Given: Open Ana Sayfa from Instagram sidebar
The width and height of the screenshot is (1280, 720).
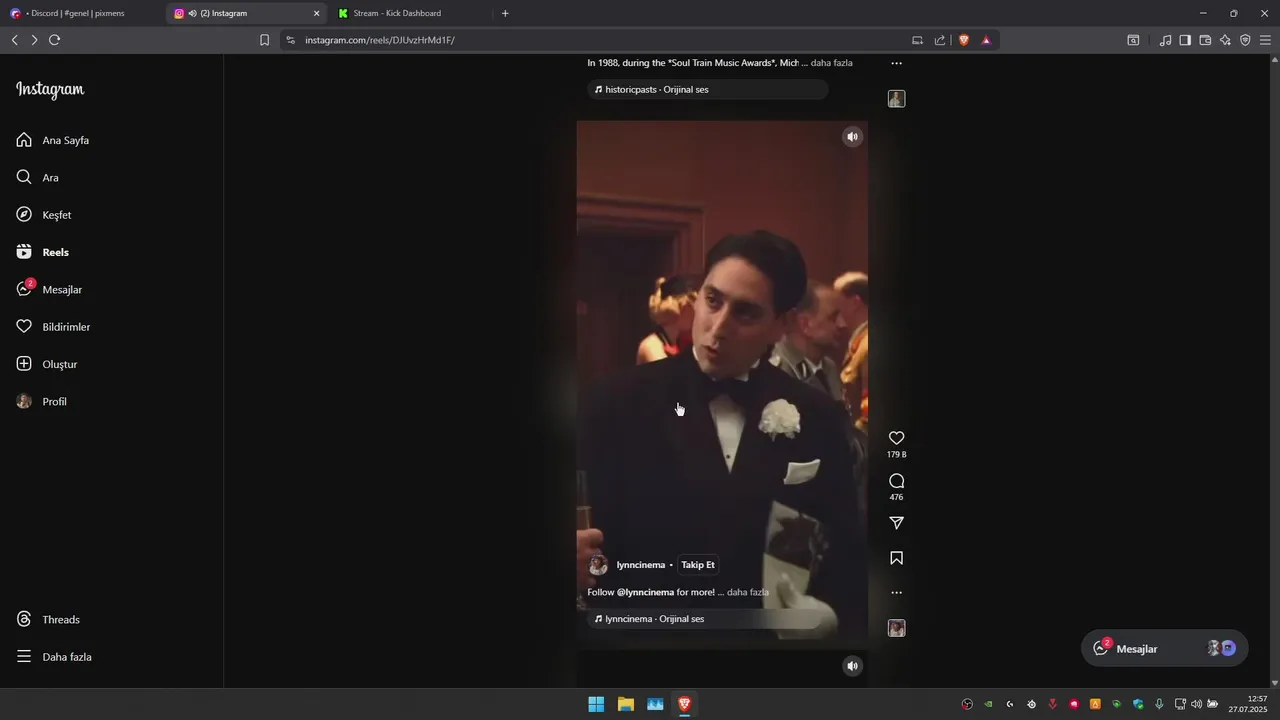Looking at the screenshot, I should [54, 140].
